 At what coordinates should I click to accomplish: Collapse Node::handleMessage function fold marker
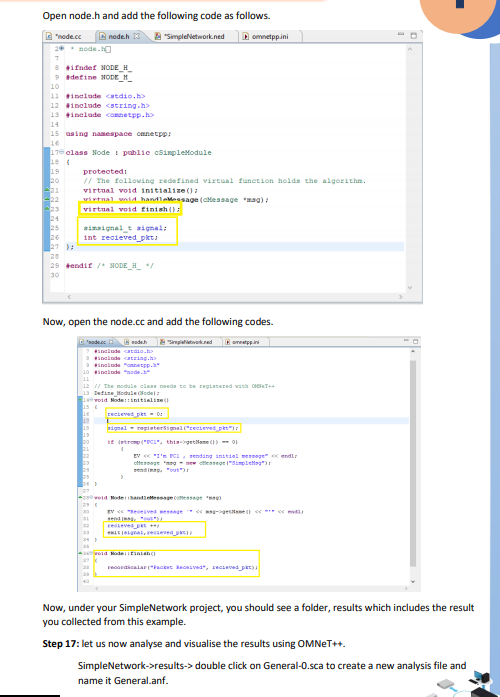[x=92, y=498]
